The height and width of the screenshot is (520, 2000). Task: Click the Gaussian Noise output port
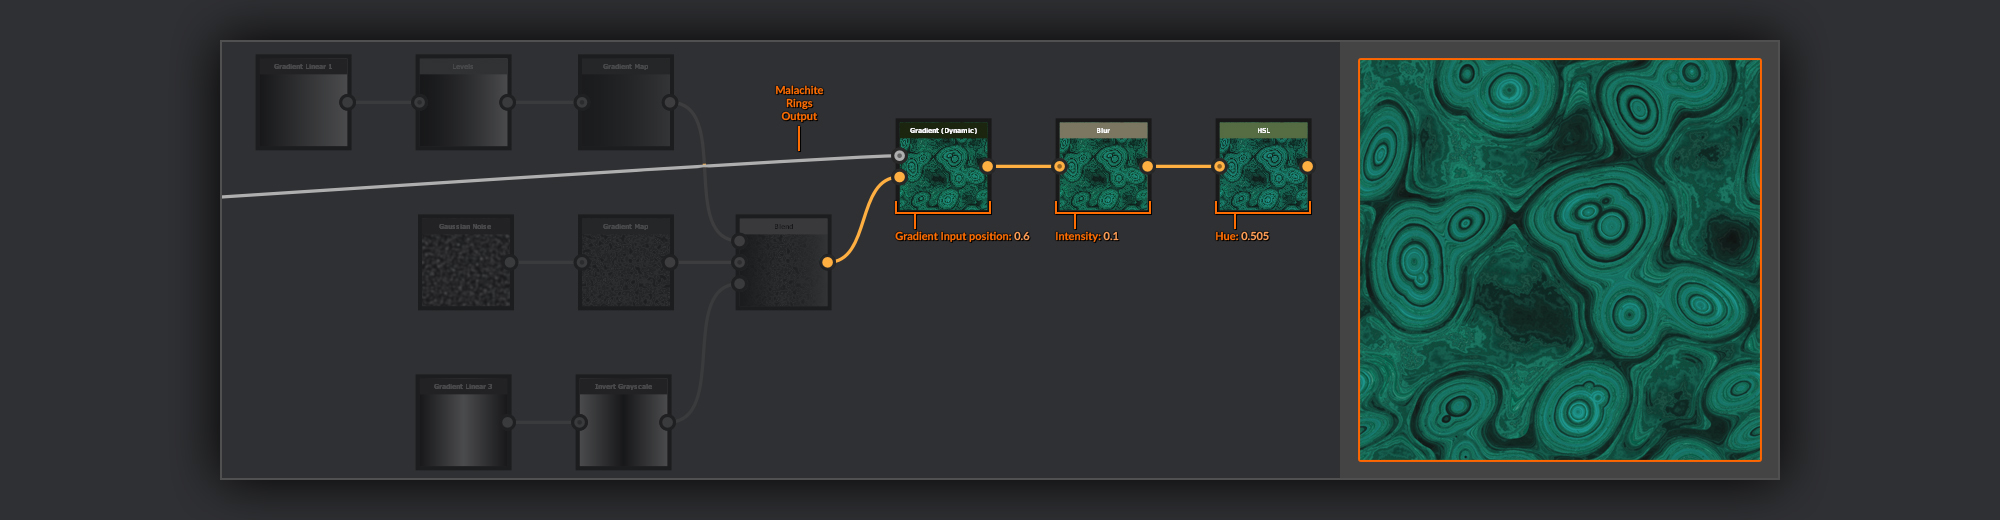click(x=510, y=262)
